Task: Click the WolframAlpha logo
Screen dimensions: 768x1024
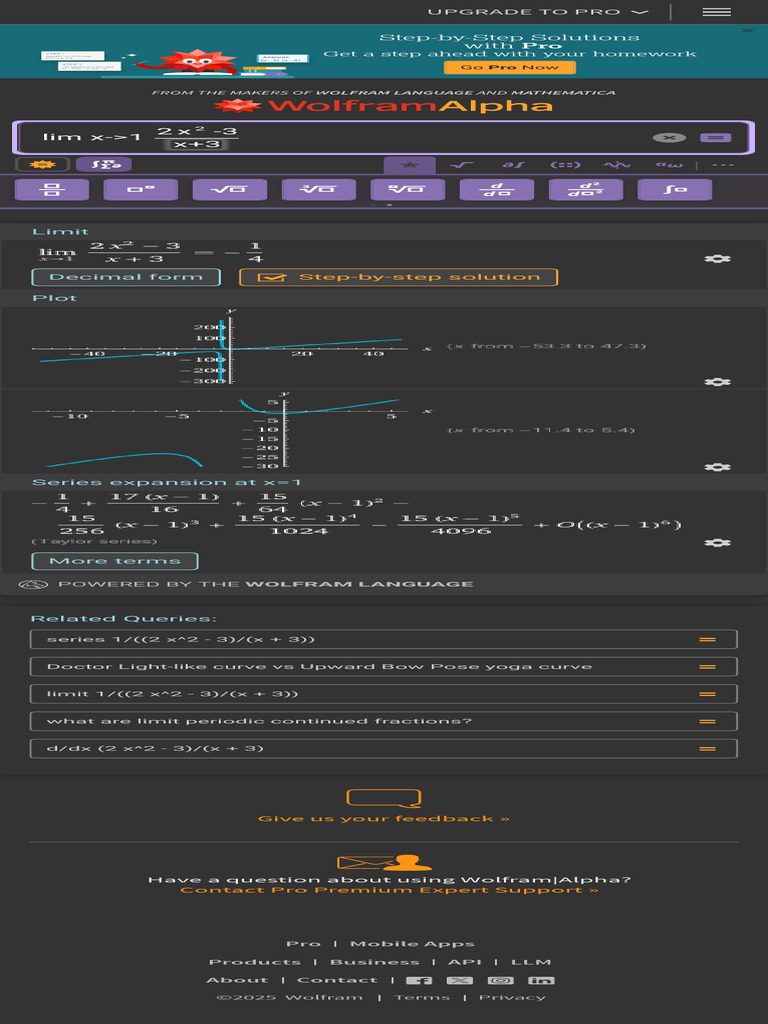Action: click(383, 106)
